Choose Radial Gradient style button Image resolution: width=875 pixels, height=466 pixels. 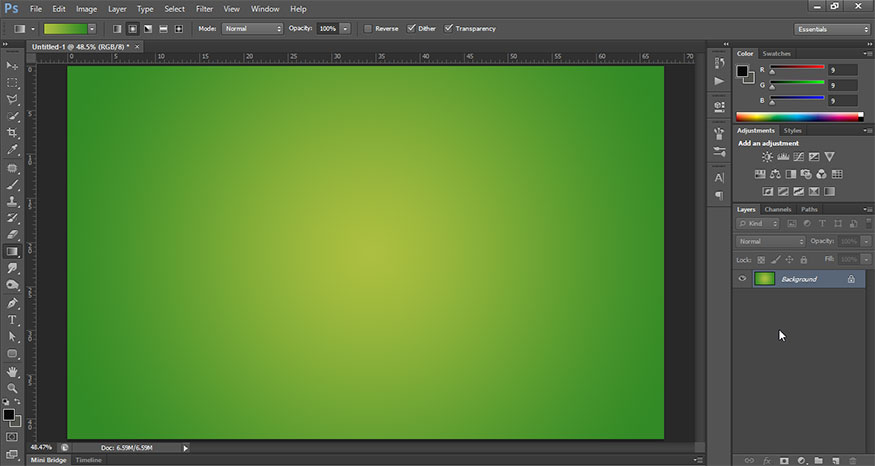click(133, 28)
